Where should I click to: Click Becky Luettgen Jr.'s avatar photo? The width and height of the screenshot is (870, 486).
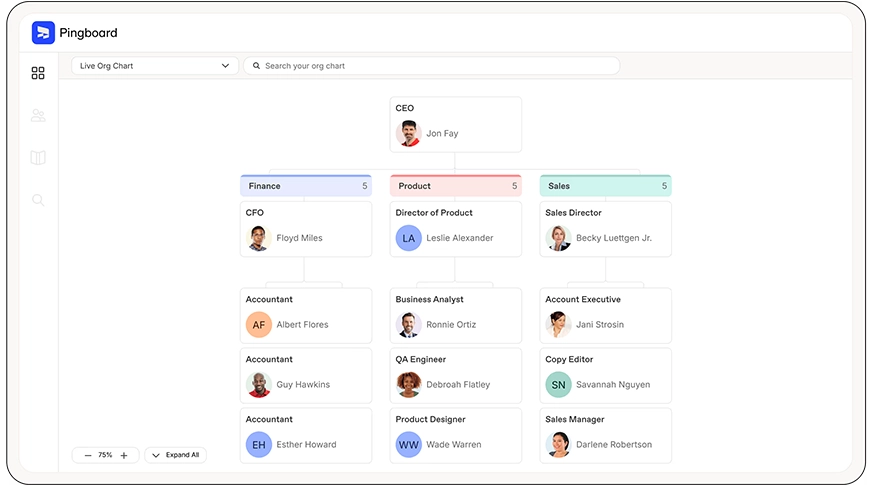coord(558,238)
